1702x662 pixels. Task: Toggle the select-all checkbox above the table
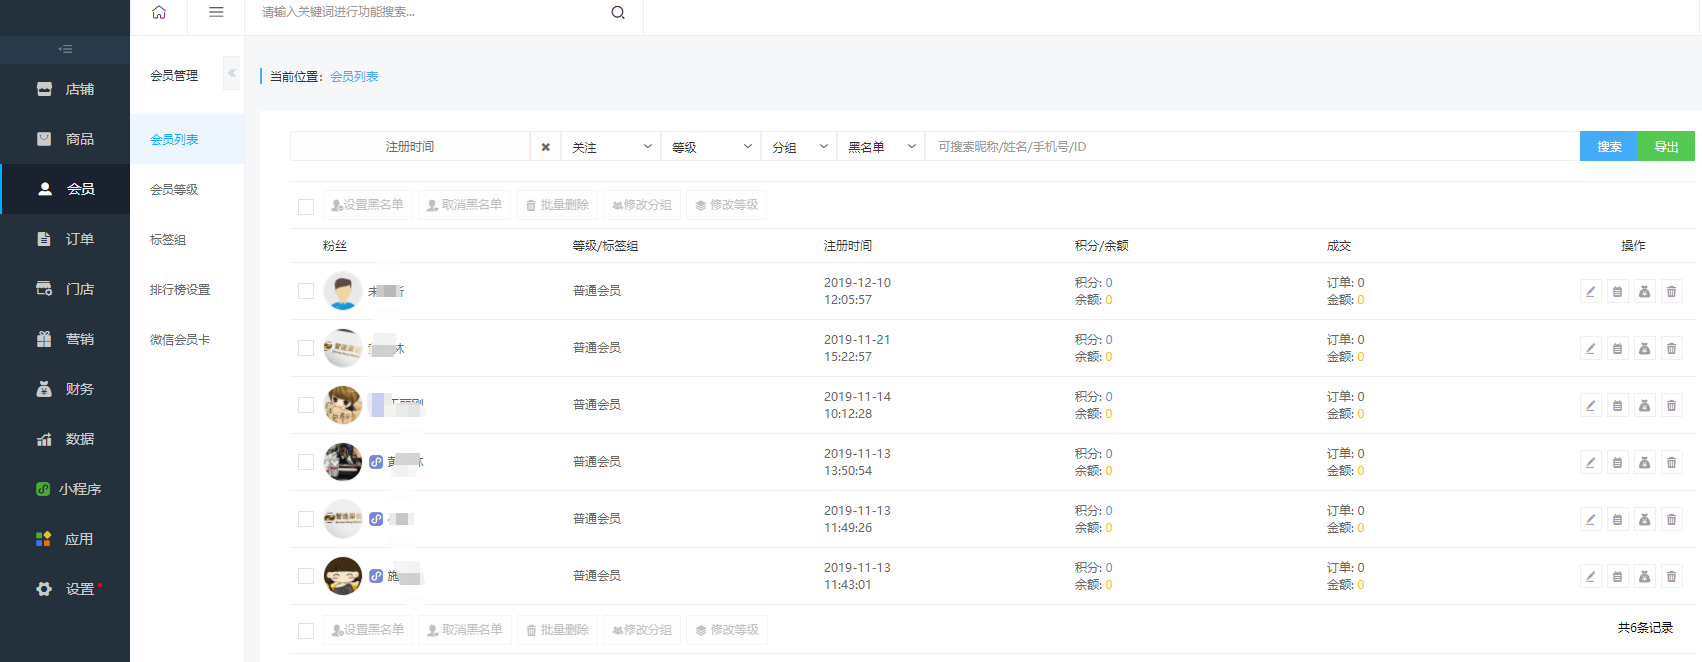[306, 206]
